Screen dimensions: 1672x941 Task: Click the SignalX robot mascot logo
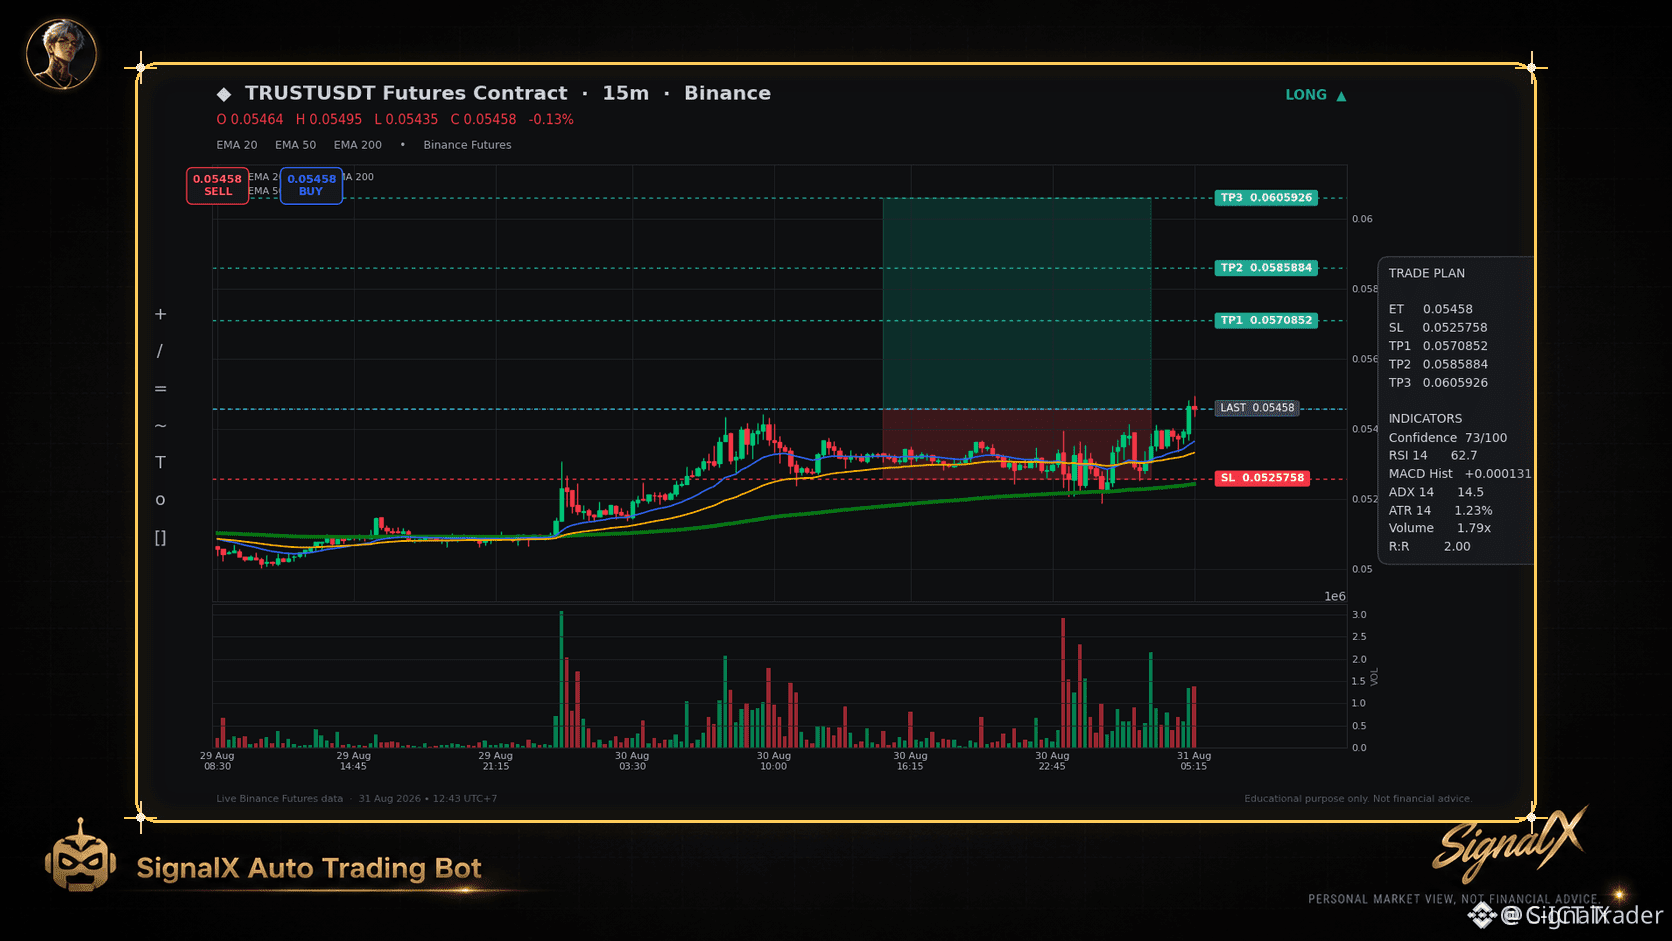(x=80, y=856)
